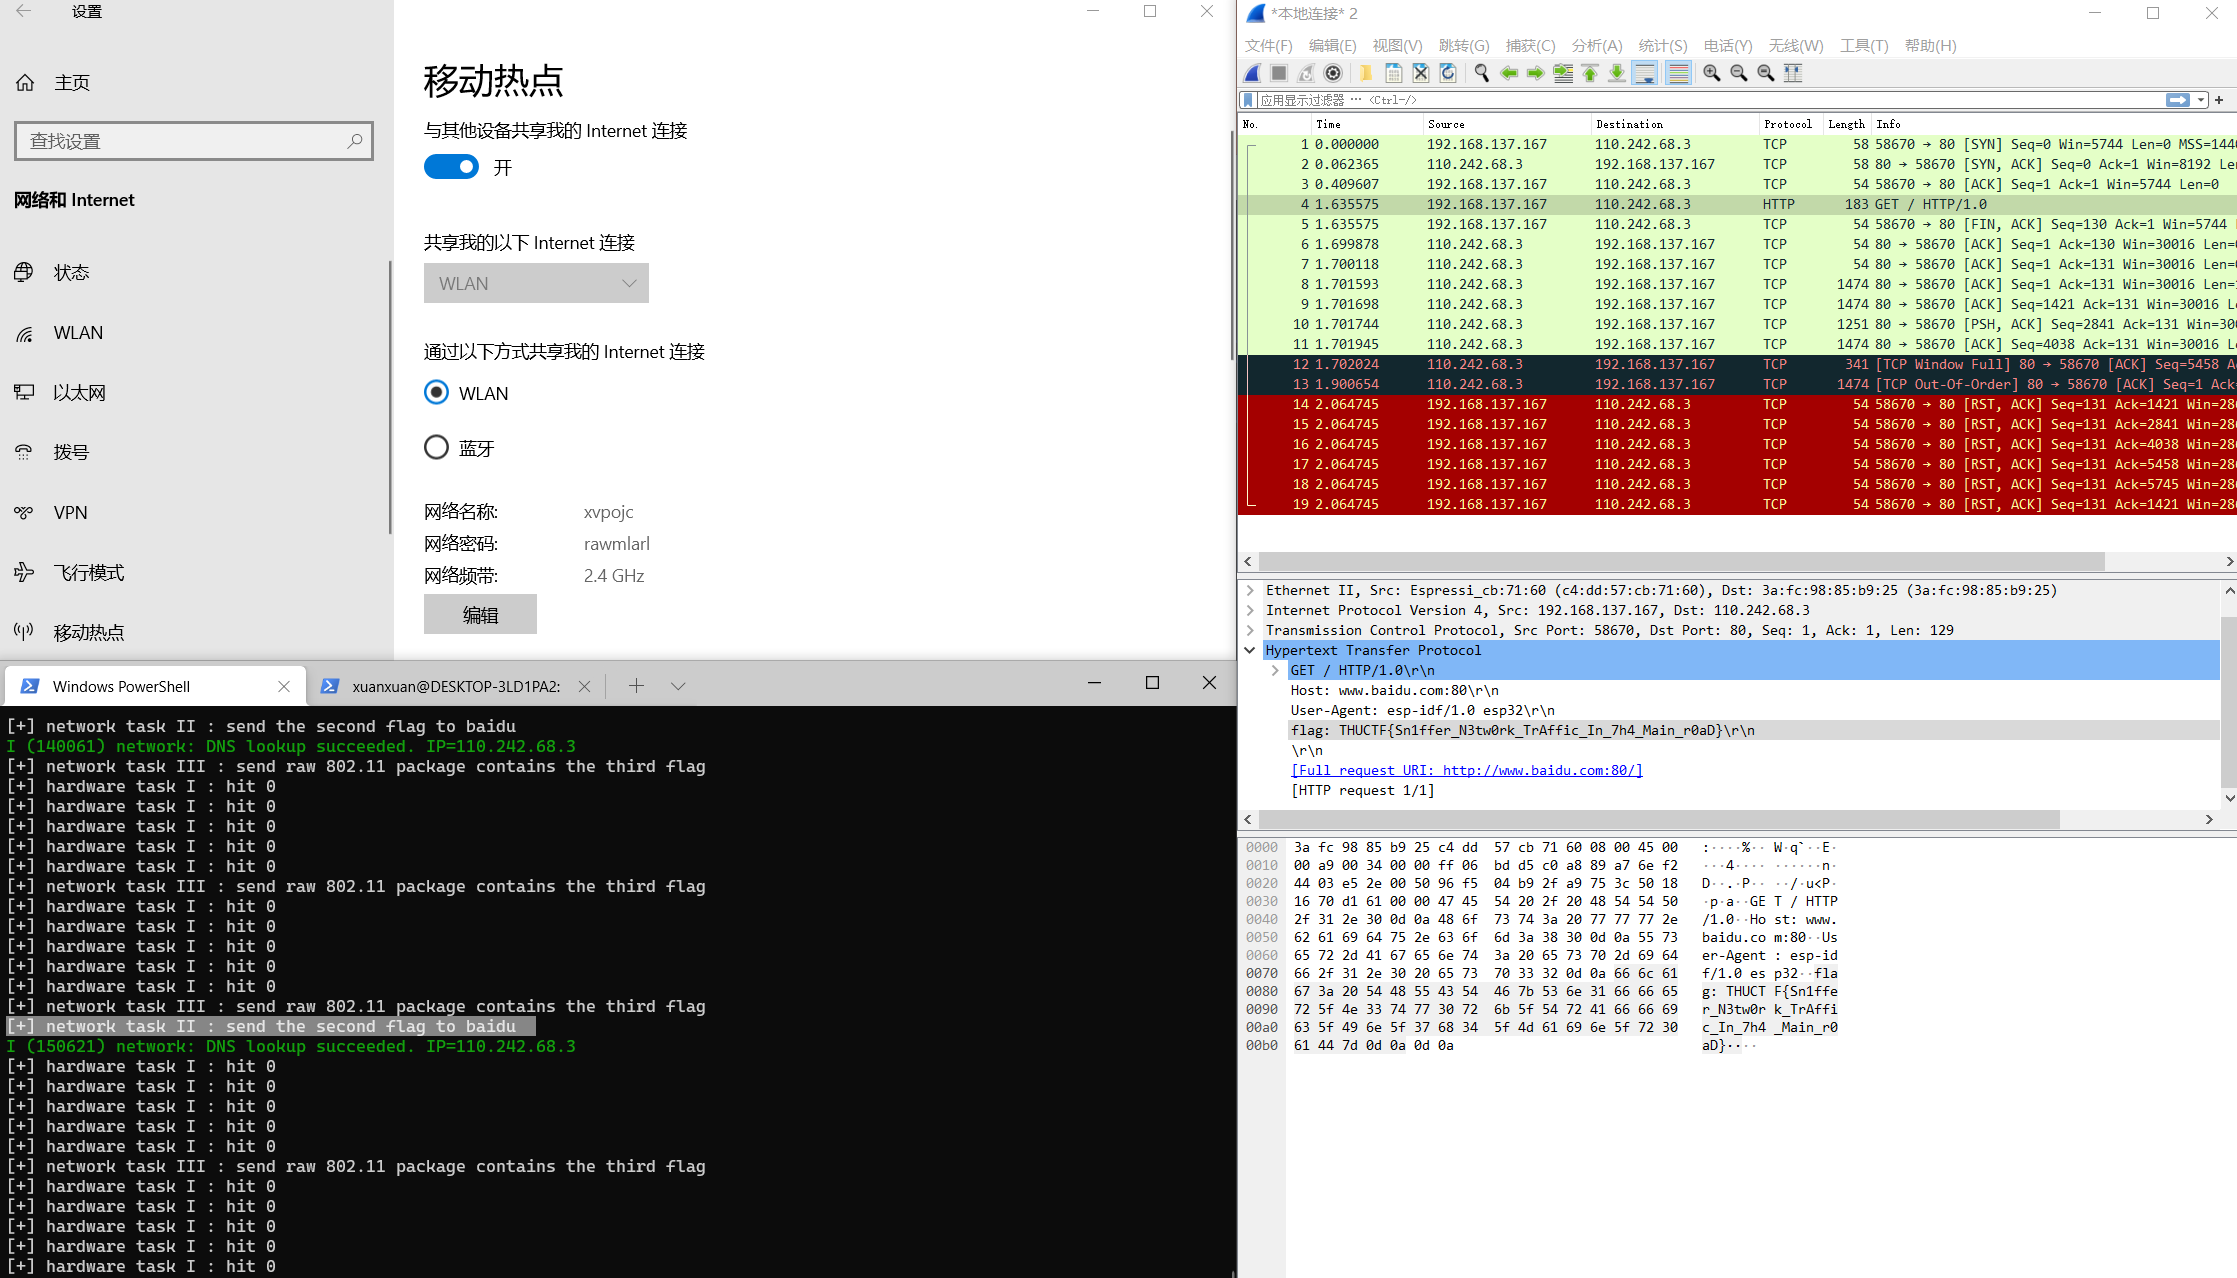Stop the current packet capture

(1279, 72)
